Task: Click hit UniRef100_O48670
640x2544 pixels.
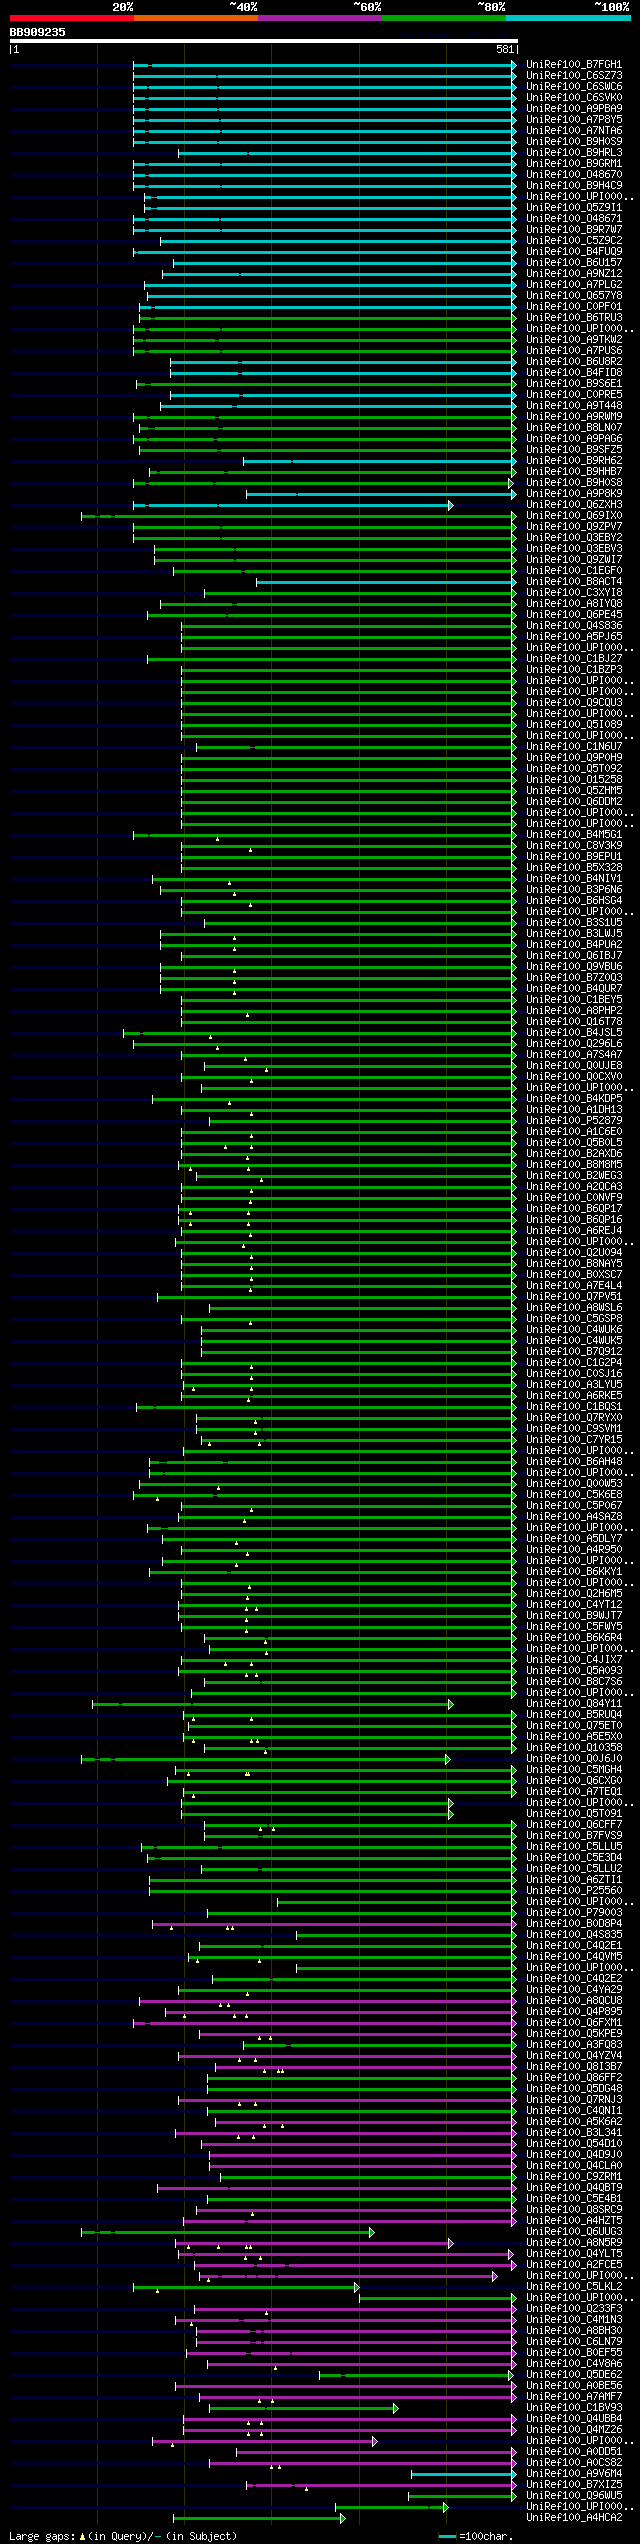Action: tap(574, 175)
